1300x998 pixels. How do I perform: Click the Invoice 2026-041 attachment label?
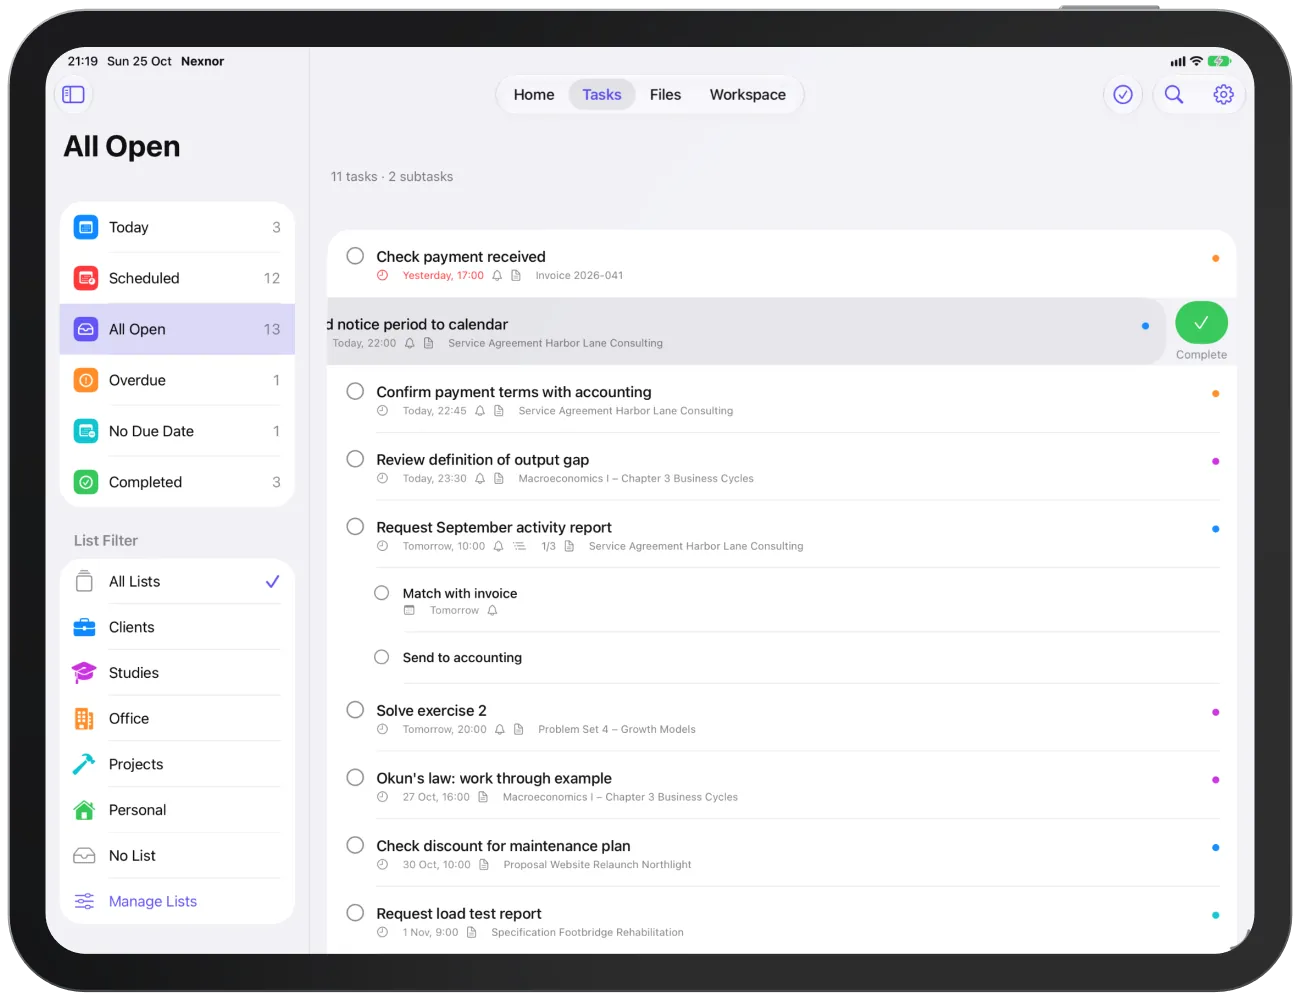tap(579, 276)
